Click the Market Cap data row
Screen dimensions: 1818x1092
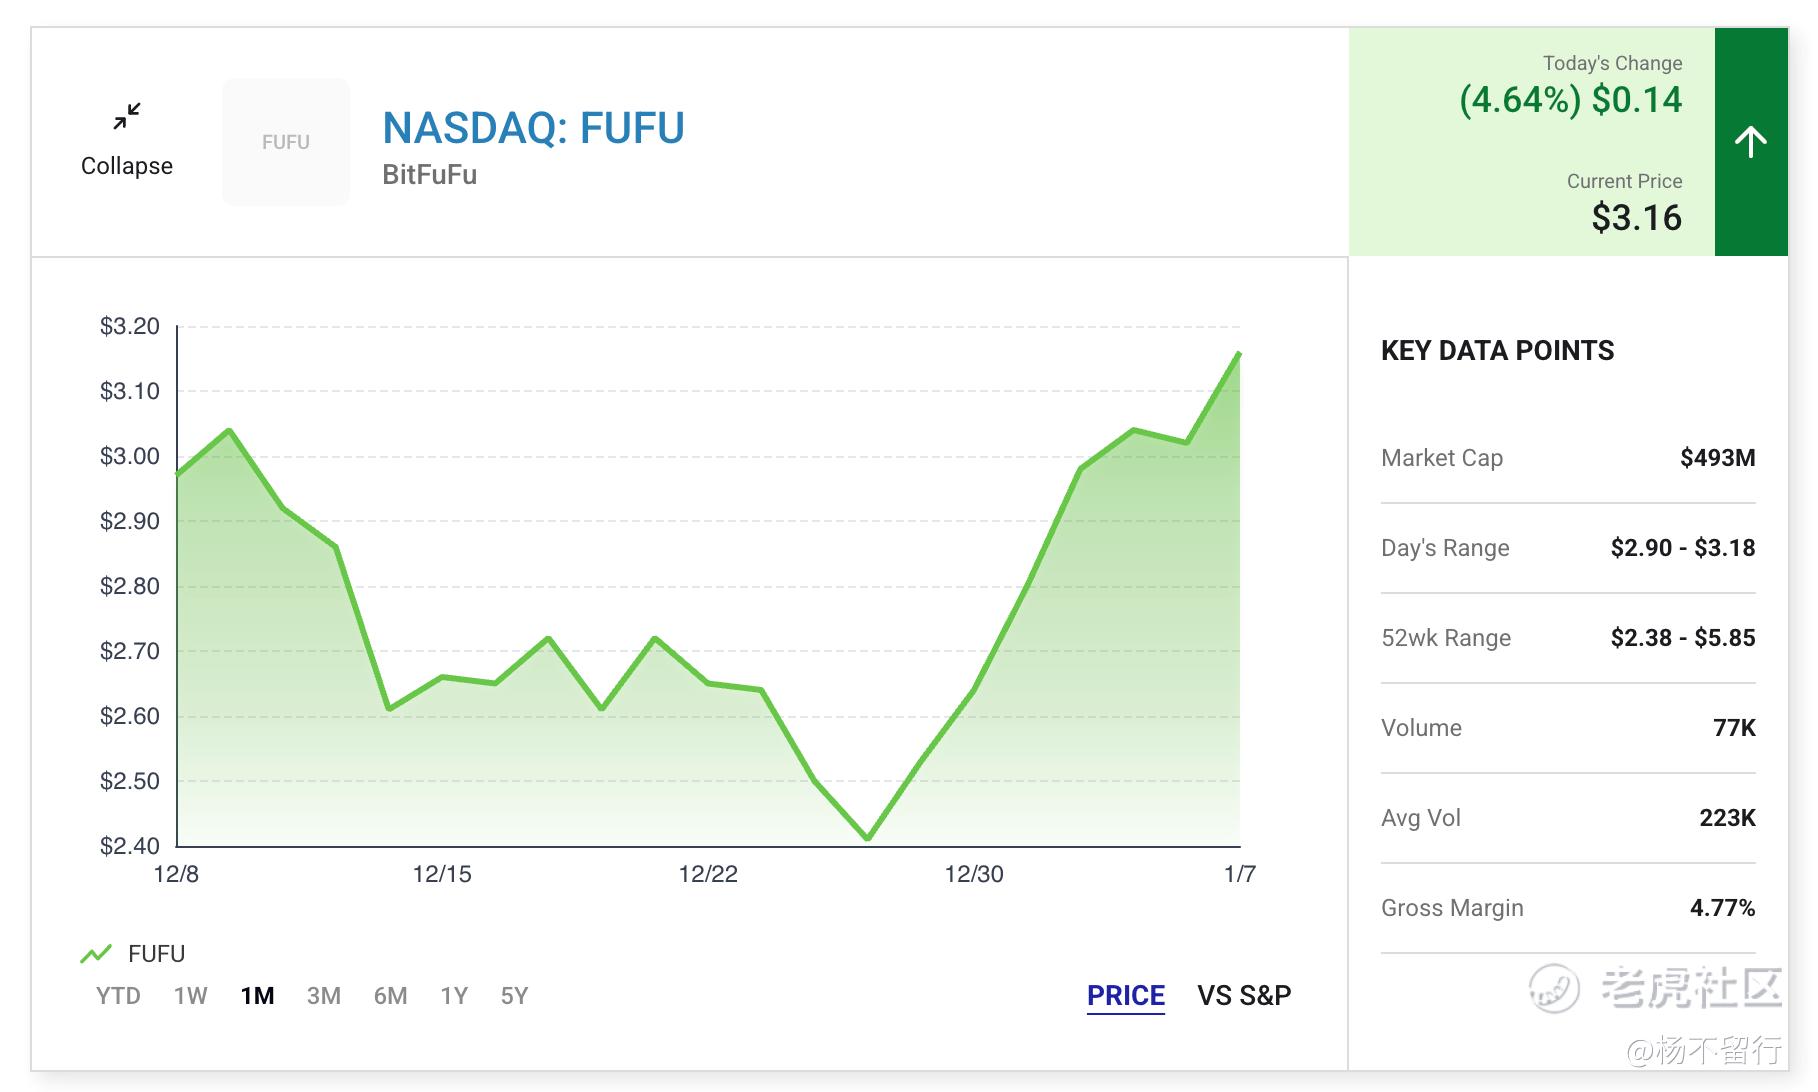(x=1567, y=458)
